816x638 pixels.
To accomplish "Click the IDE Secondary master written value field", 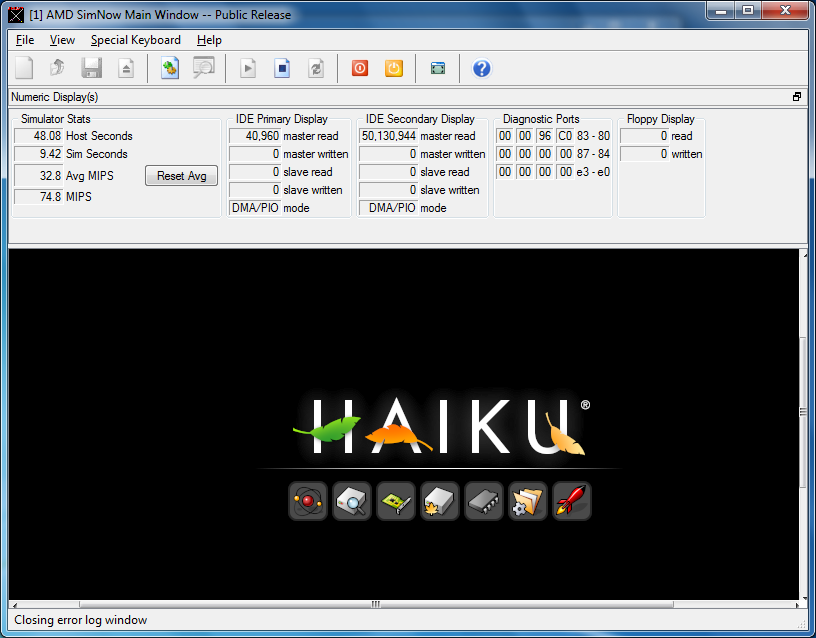I will [388, 154].
